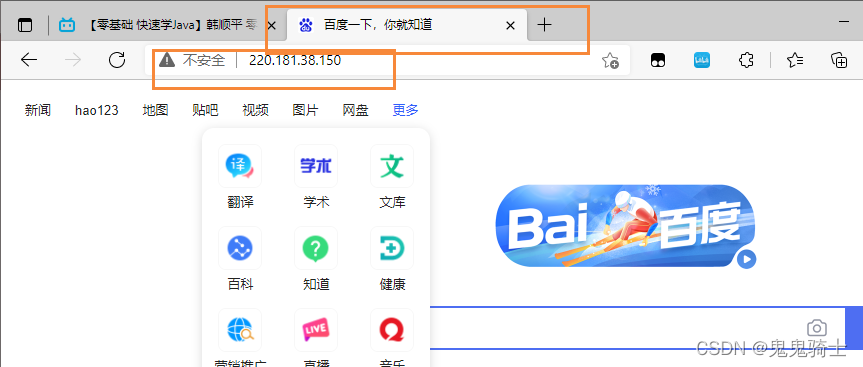Close the 韩顺平 Java tab
This screenshot has width=863, height=367.
point(271,25)
